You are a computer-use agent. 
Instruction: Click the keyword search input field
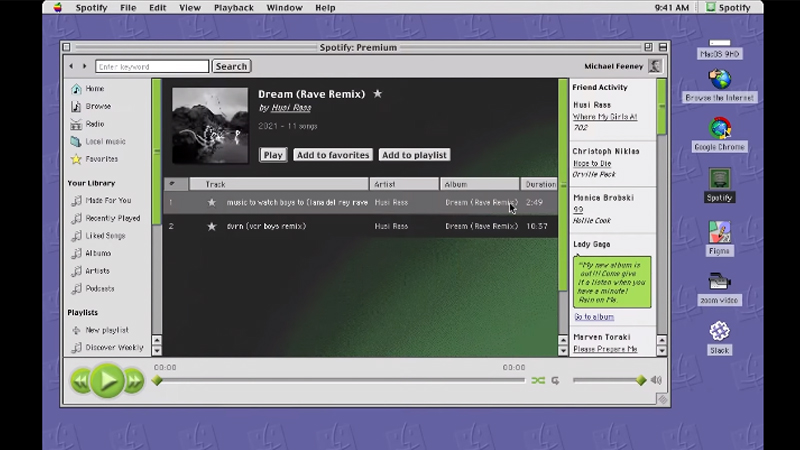152,66
